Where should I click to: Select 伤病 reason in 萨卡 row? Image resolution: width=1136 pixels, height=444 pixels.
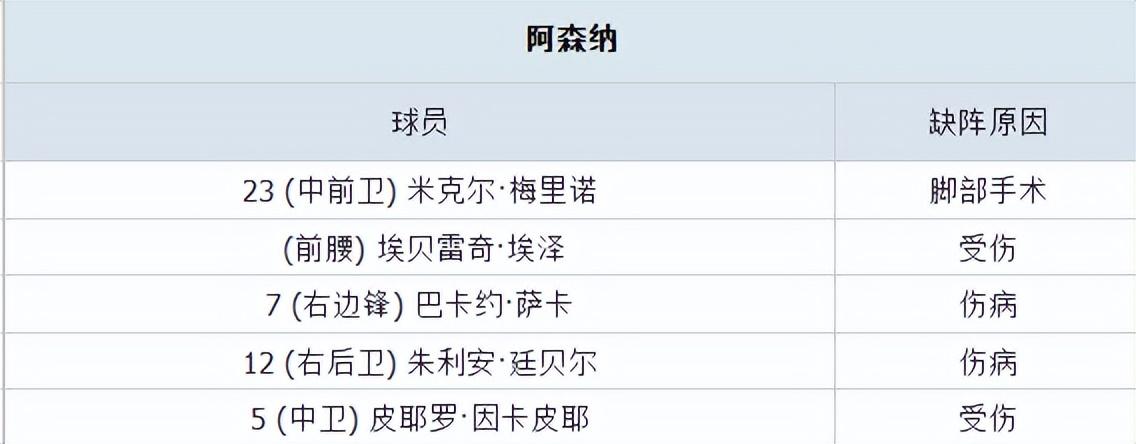(x=987, y=305)
